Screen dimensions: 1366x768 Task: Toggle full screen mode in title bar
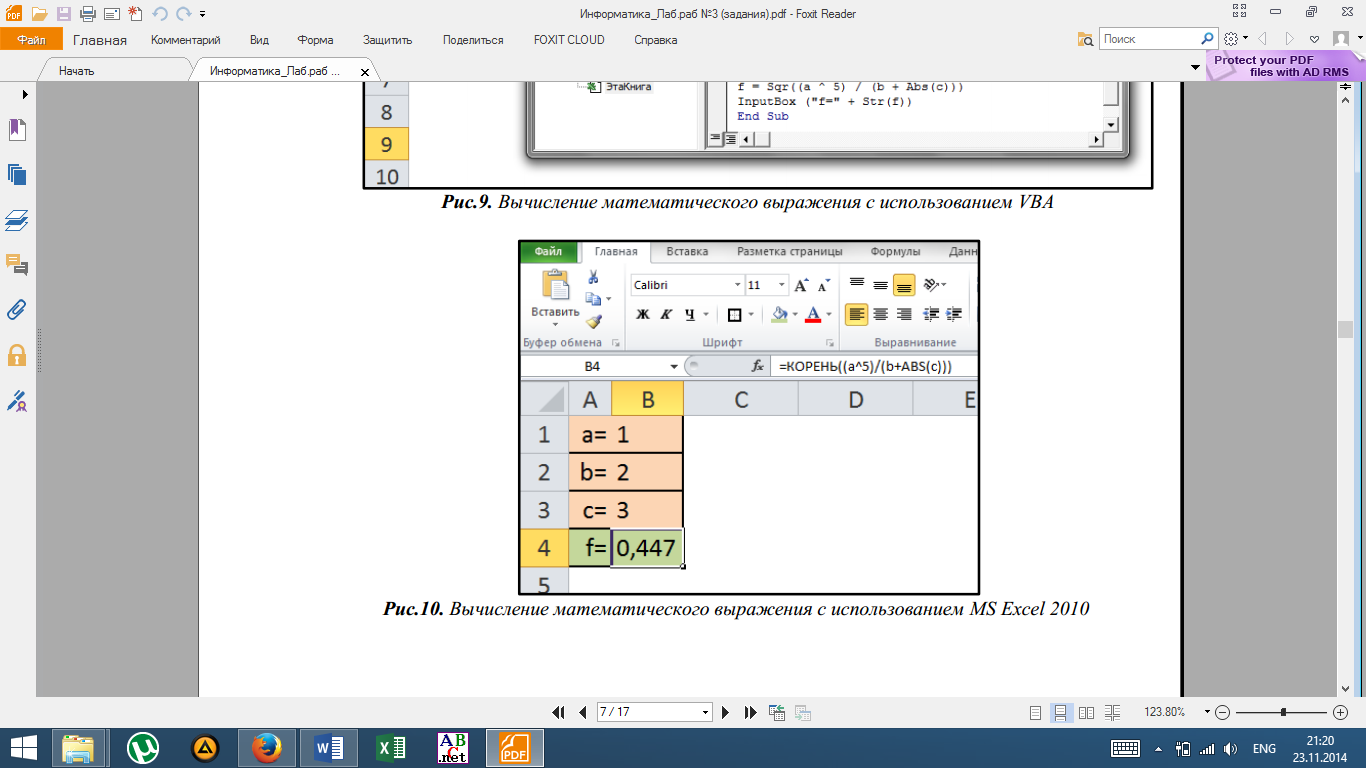1239,11
